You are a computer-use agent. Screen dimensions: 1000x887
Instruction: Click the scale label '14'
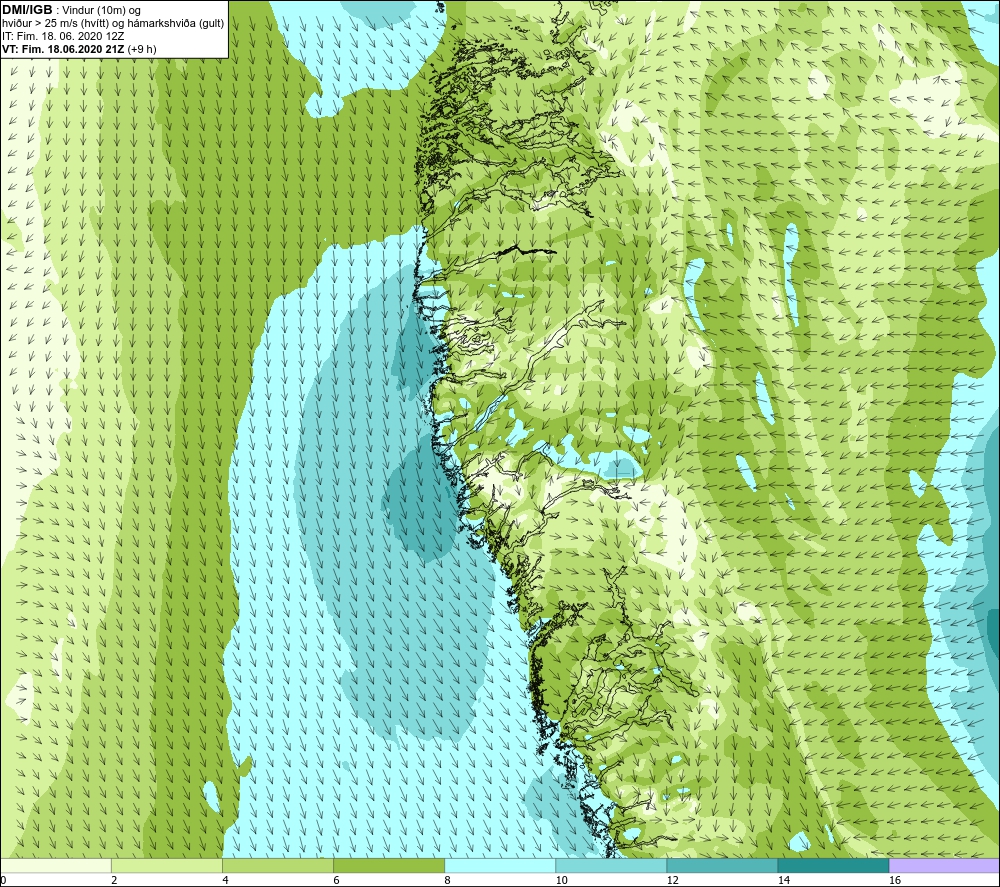pyautogui.click(x=783, y=881)
